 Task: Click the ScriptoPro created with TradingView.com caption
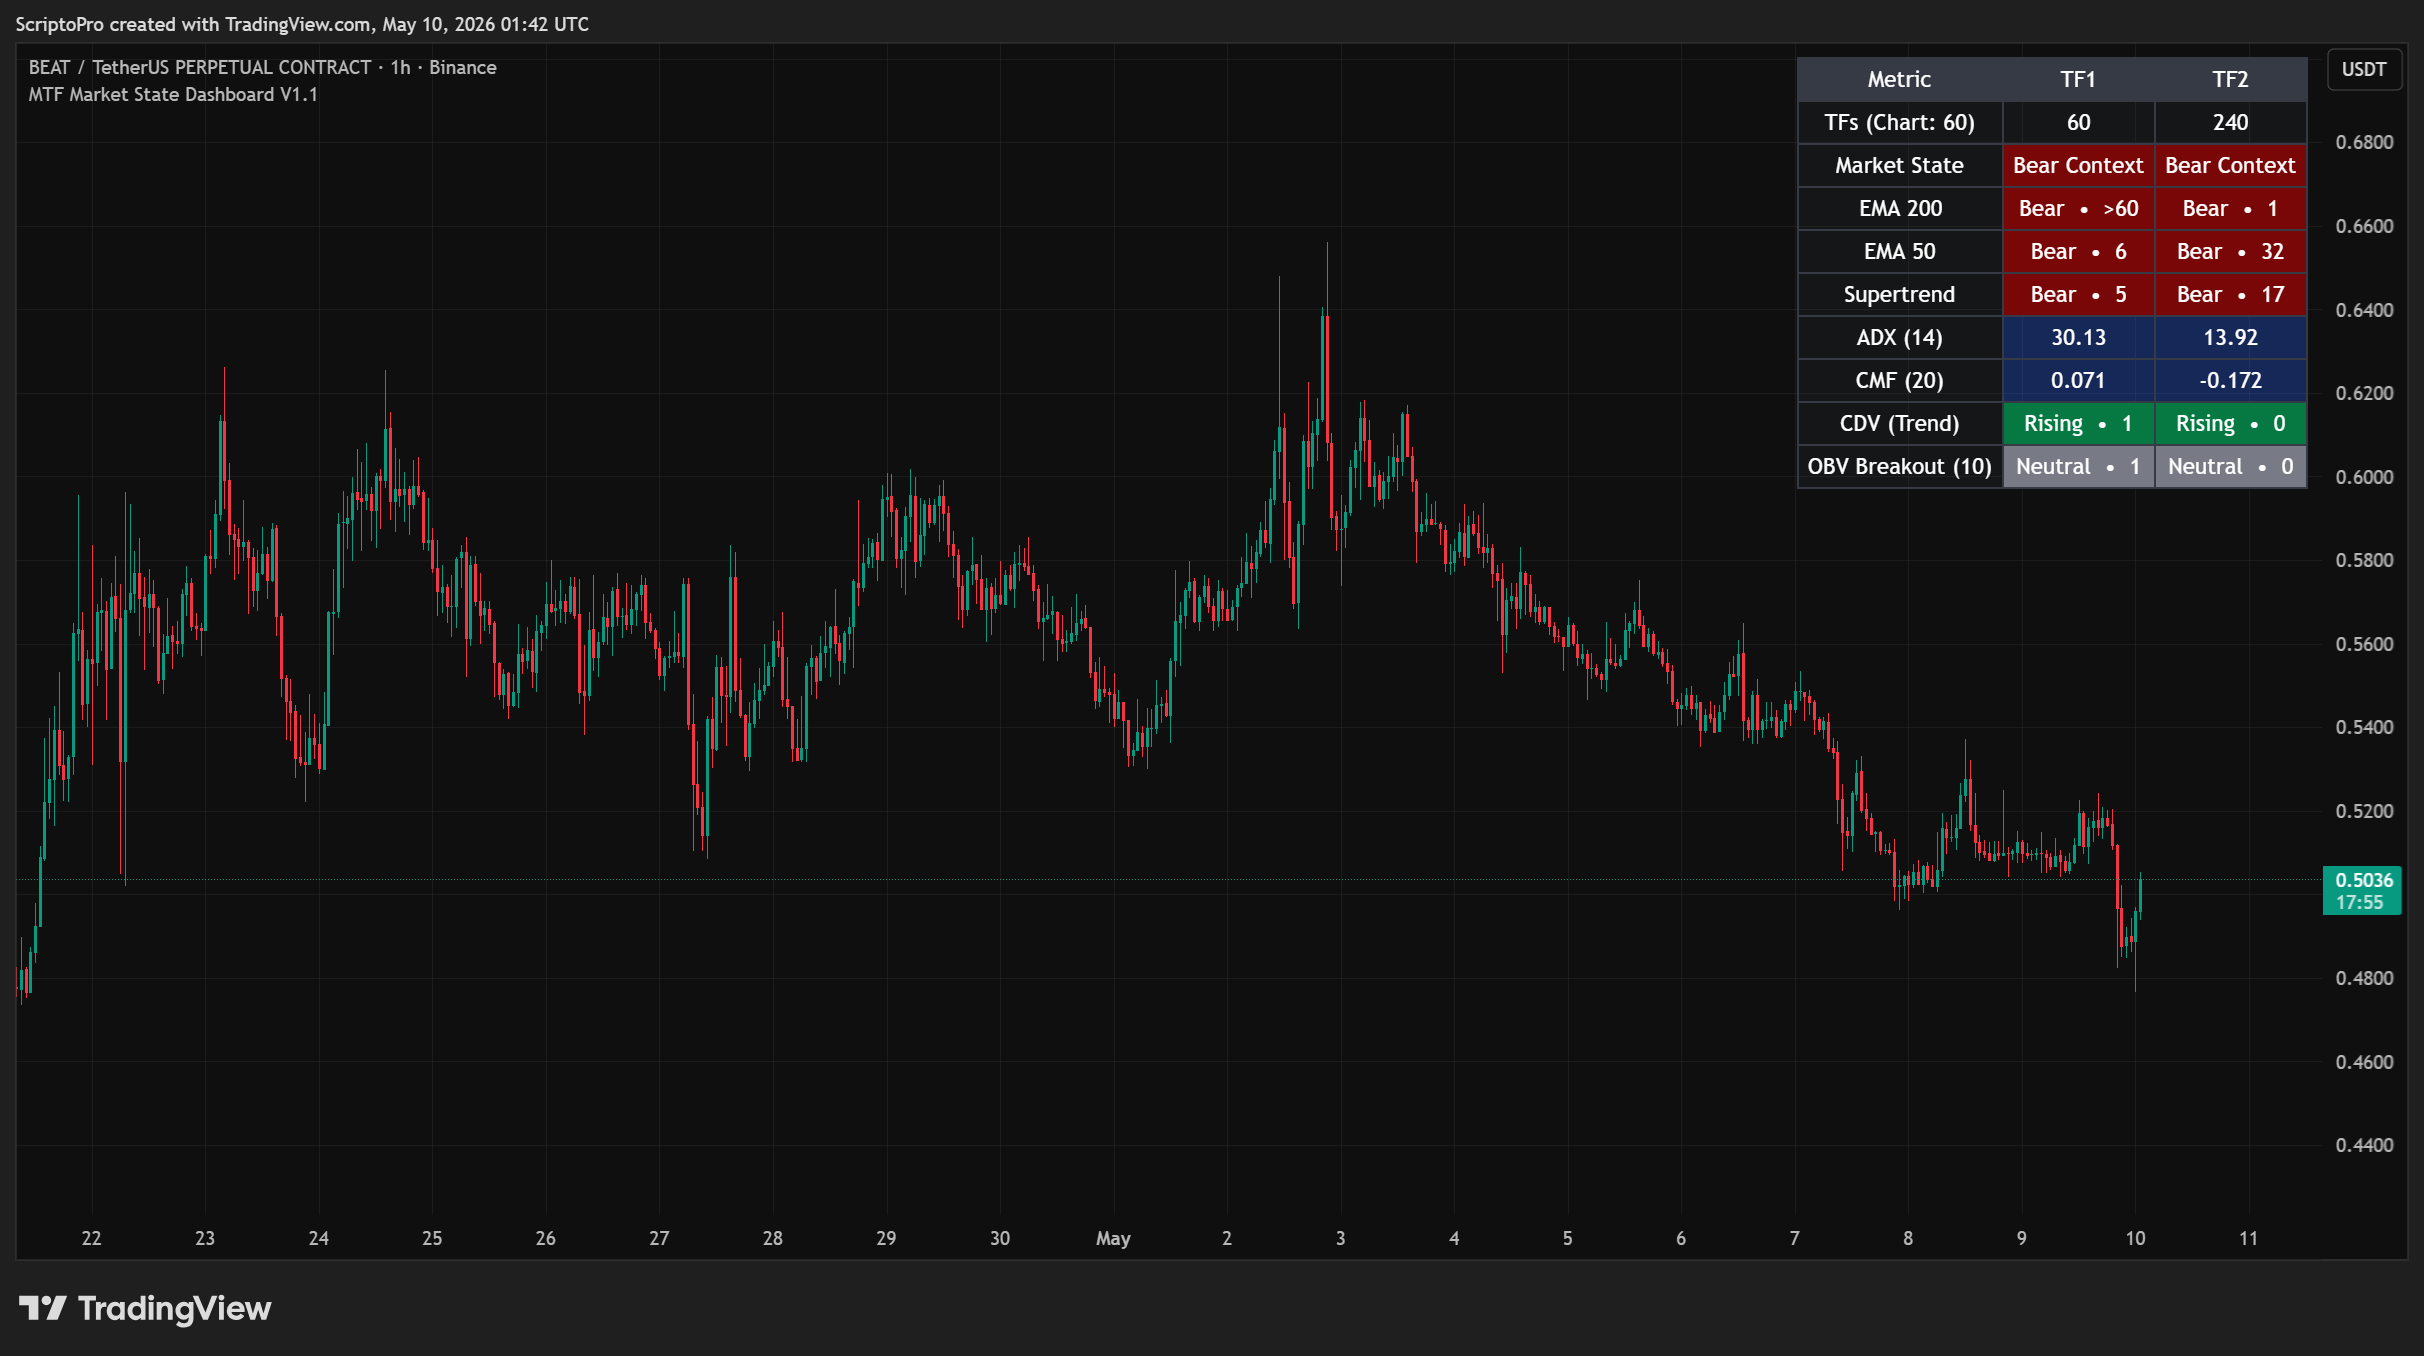click(302, 24)
